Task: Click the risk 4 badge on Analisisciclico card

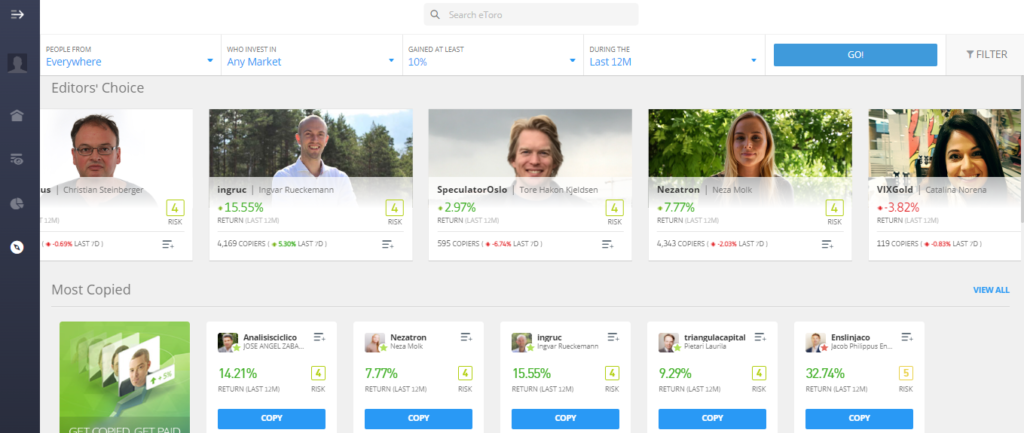Action: coord(318,374)
